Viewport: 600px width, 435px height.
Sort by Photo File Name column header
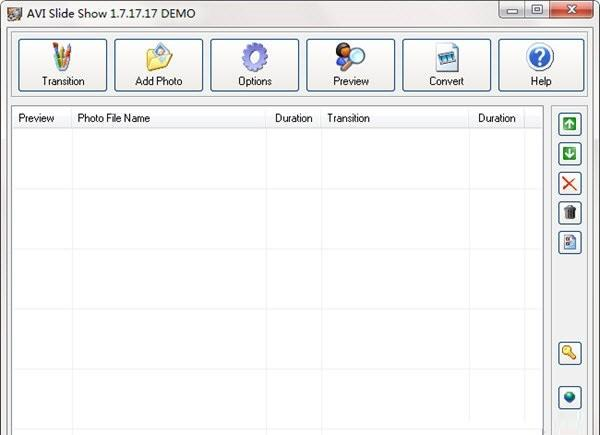click(x=168, y=118)
